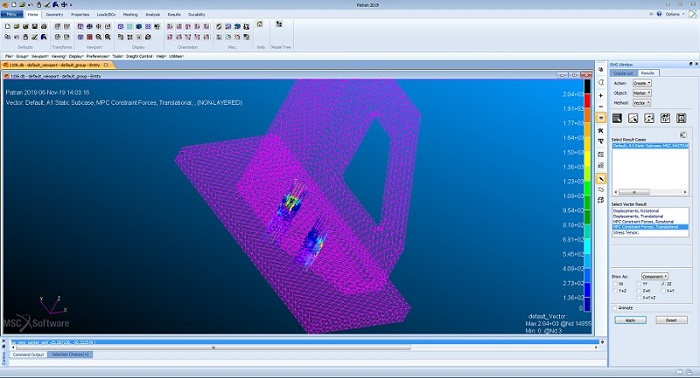Open the Preferences menu

(x=97, y=56)
